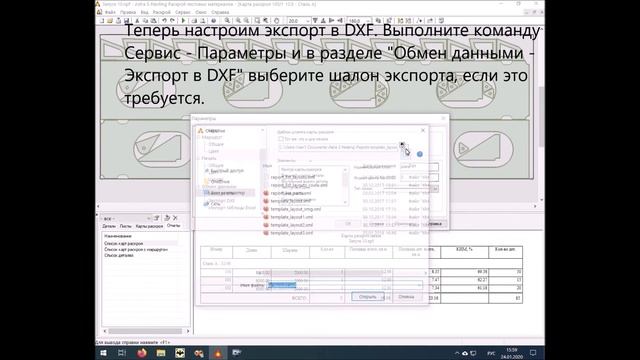Image resolution: width=640 pixels, height=360 pixels.
Task: Open the 160.0 value dropdown in toolbar
Action: click(368, 20)
